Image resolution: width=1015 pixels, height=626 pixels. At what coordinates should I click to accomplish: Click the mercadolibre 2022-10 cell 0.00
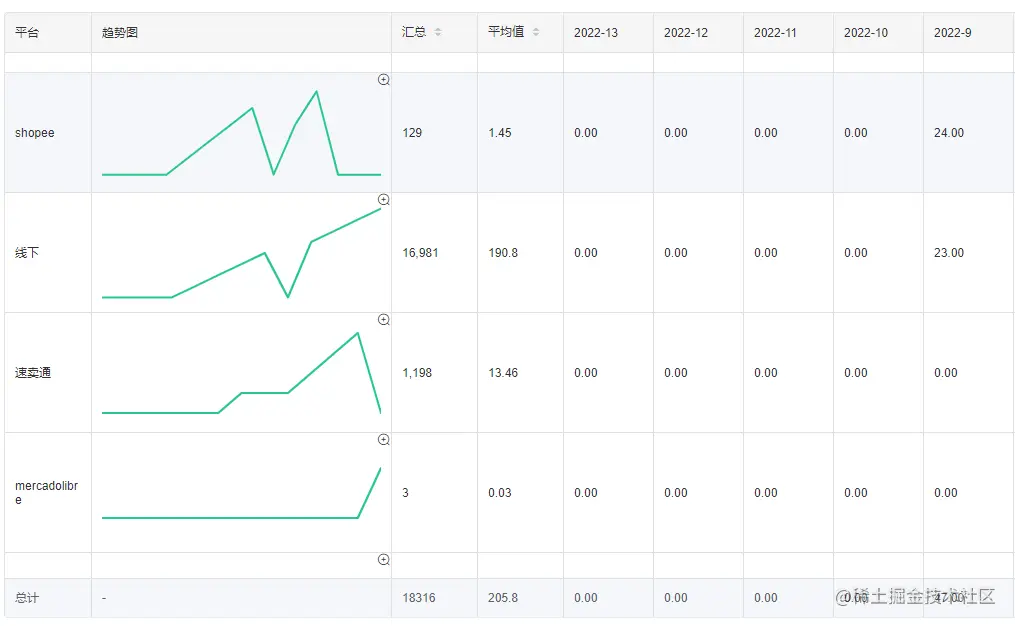point(856,493)
